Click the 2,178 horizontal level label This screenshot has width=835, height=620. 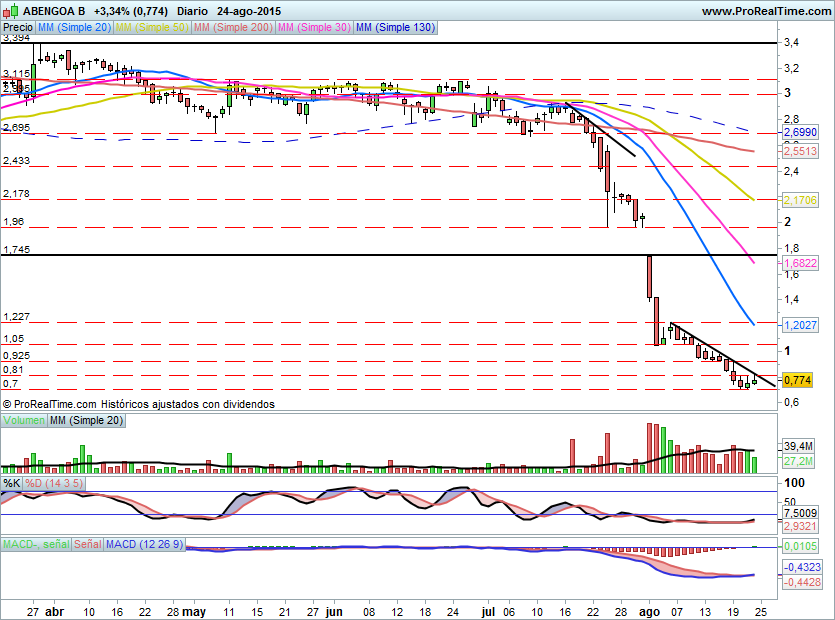(17, 193)
